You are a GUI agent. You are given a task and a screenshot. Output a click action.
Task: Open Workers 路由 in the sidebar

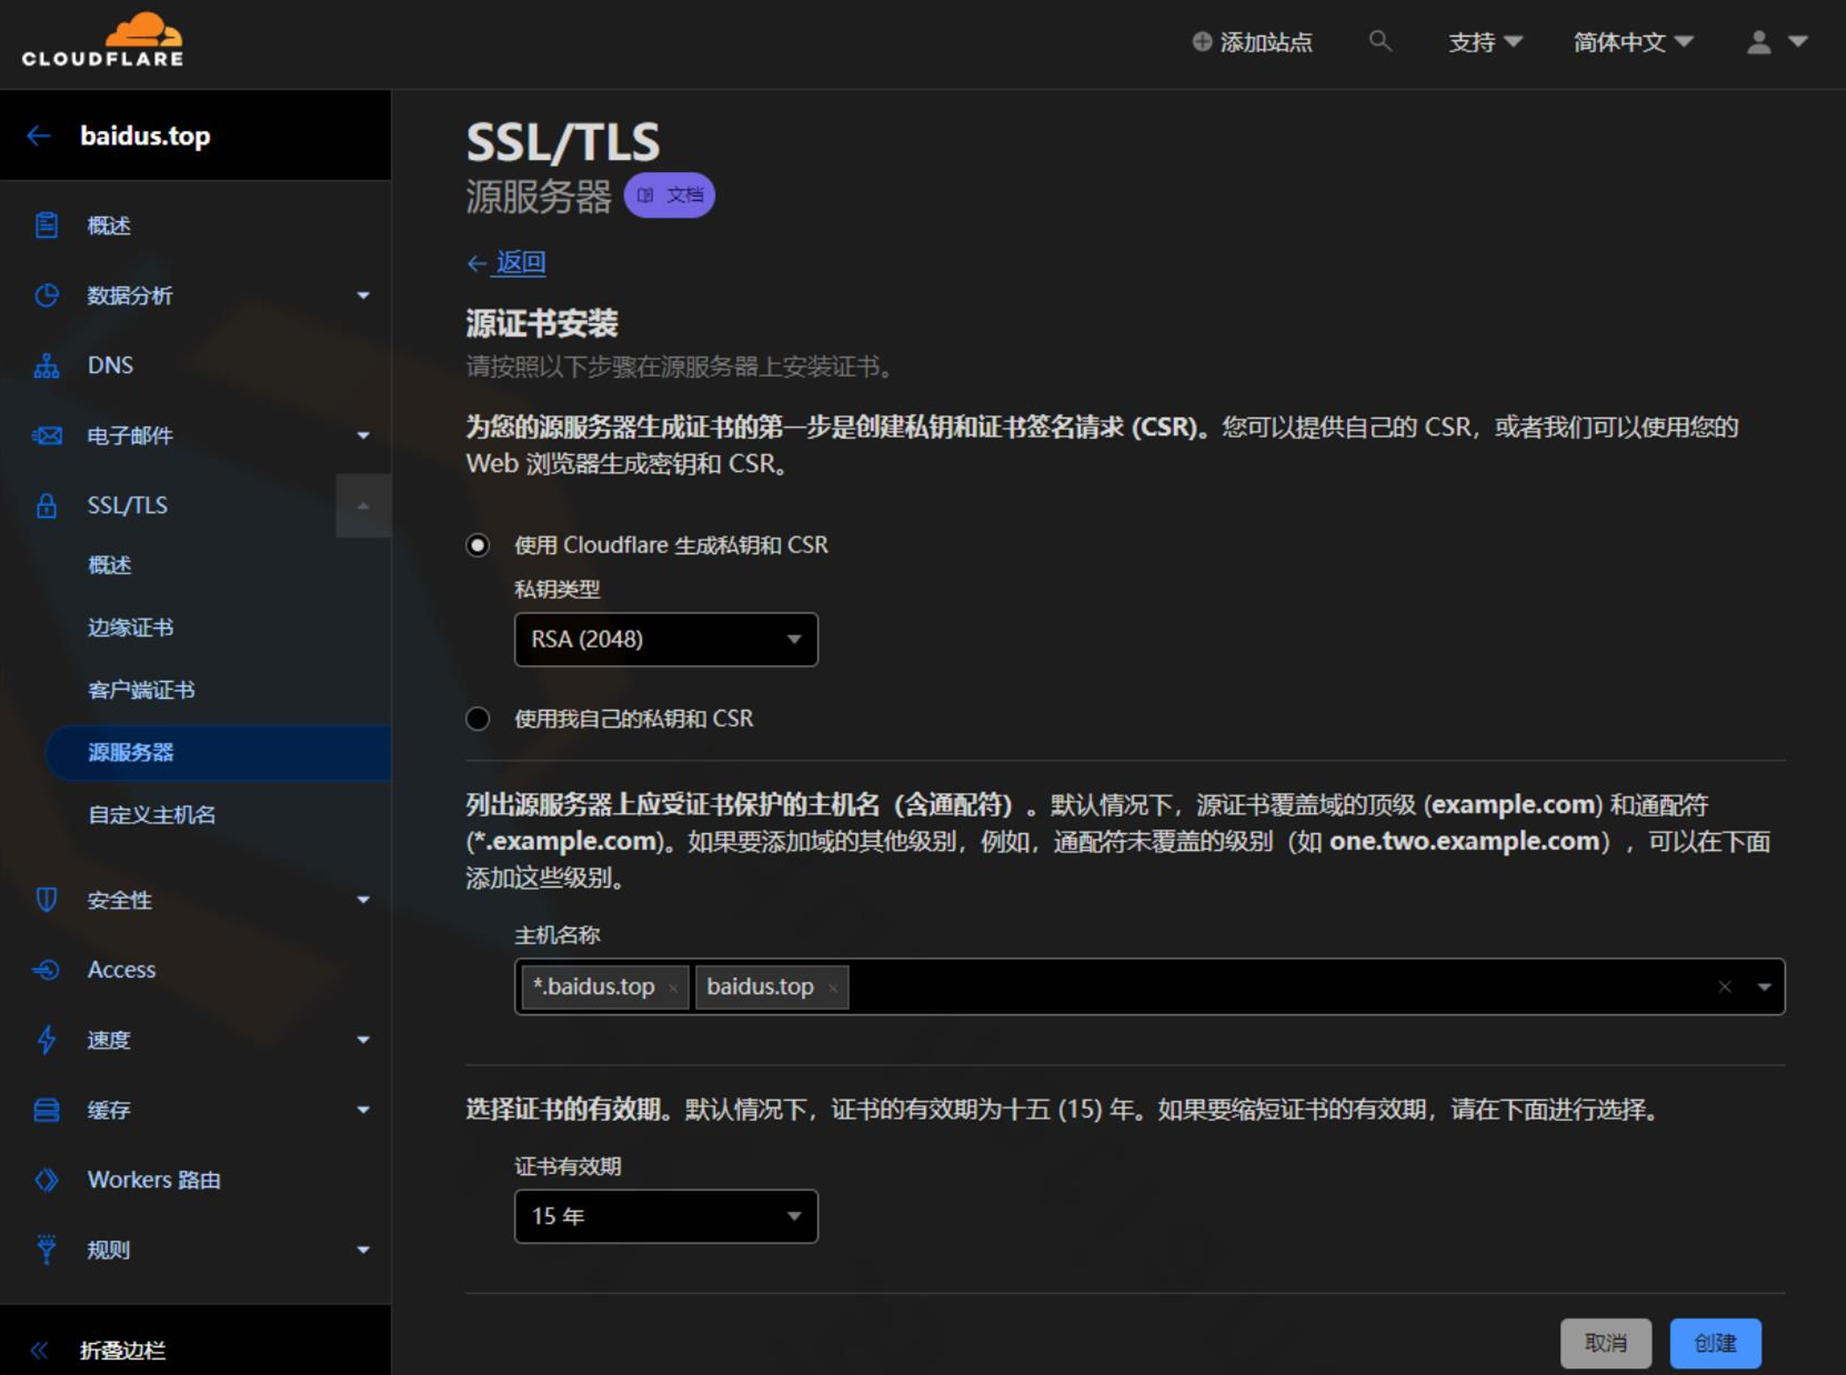point(154,1180)
